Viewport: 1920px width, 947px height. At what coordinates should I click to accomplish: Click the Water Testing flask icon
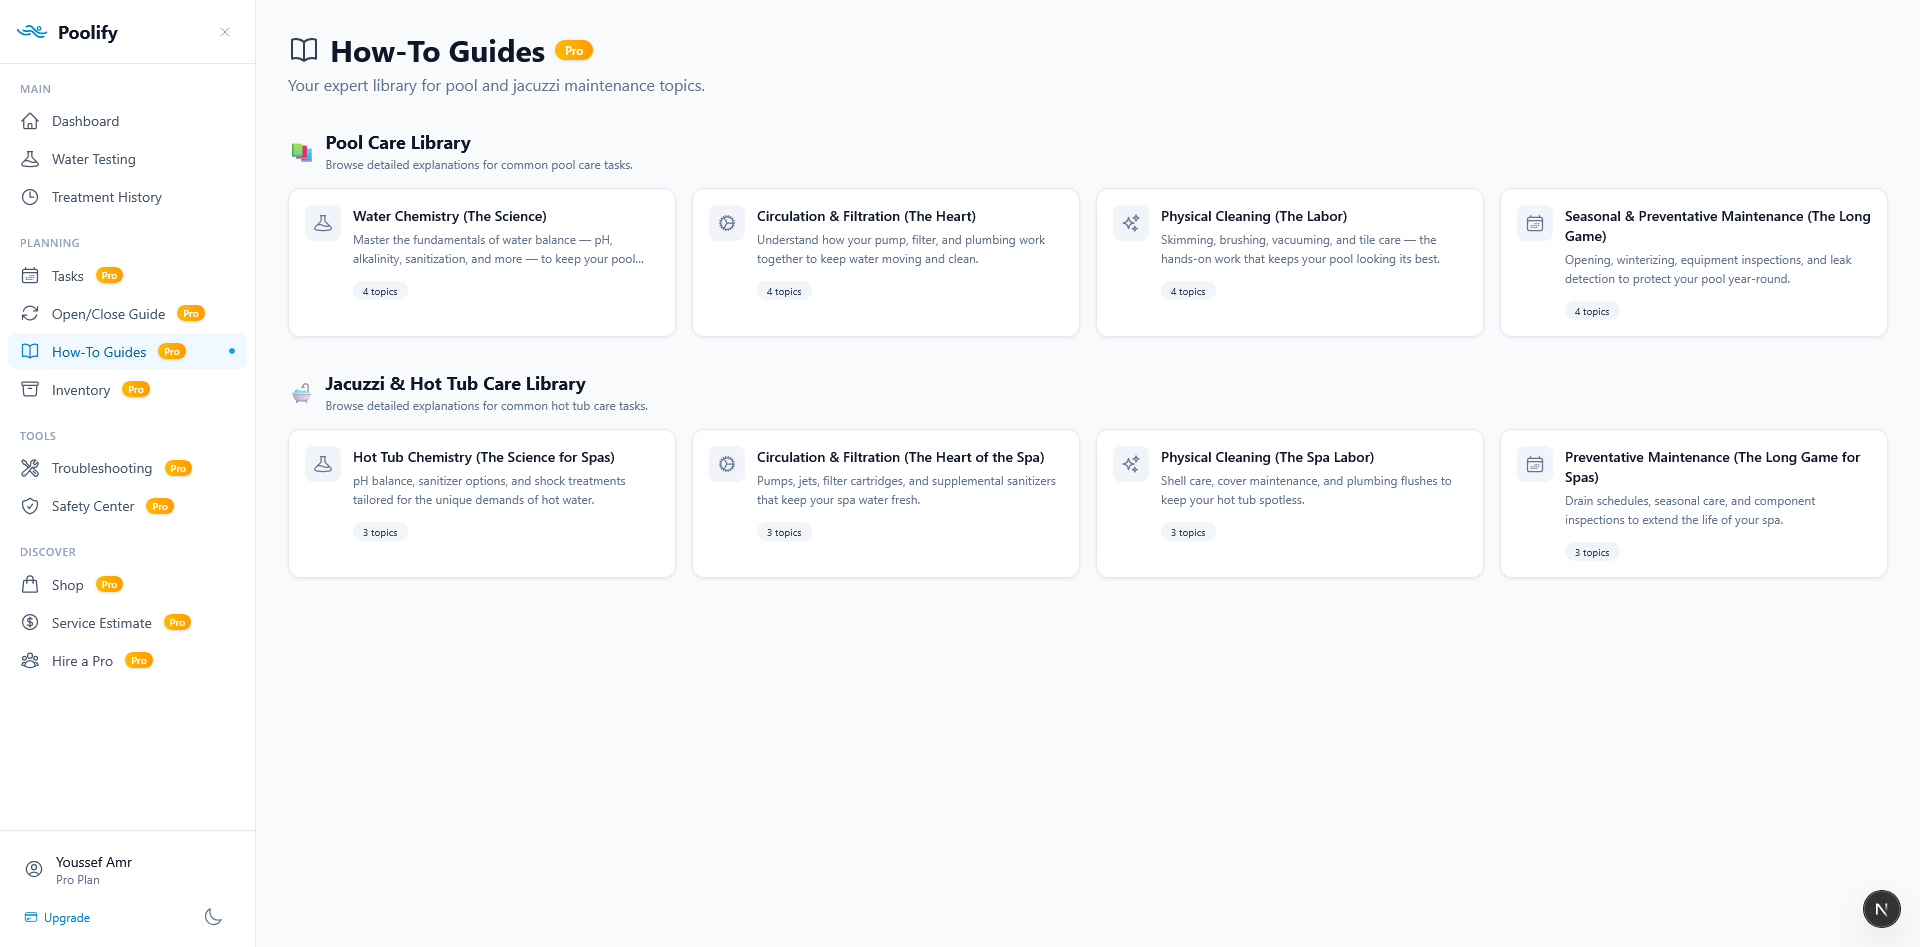pyautogui.click(x=30, y=159)
